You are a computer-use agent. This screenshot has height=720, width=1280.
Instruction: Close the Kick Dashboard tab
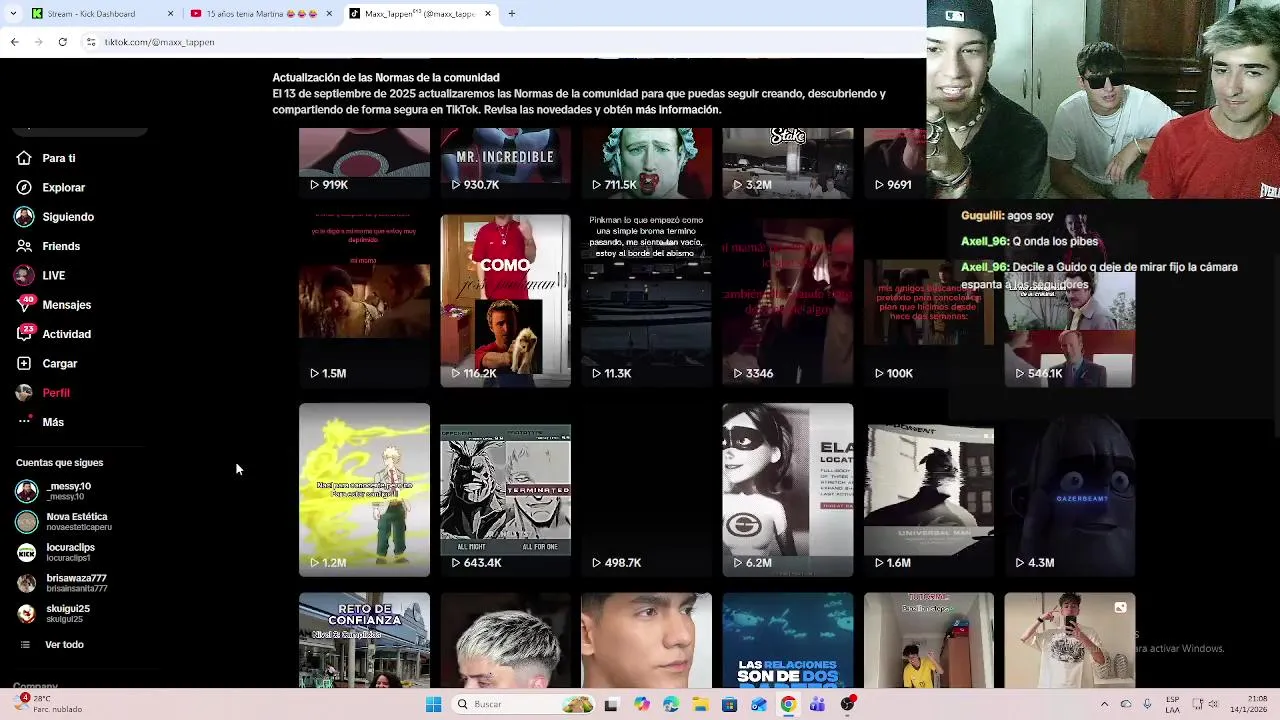(x=170, y=14)
